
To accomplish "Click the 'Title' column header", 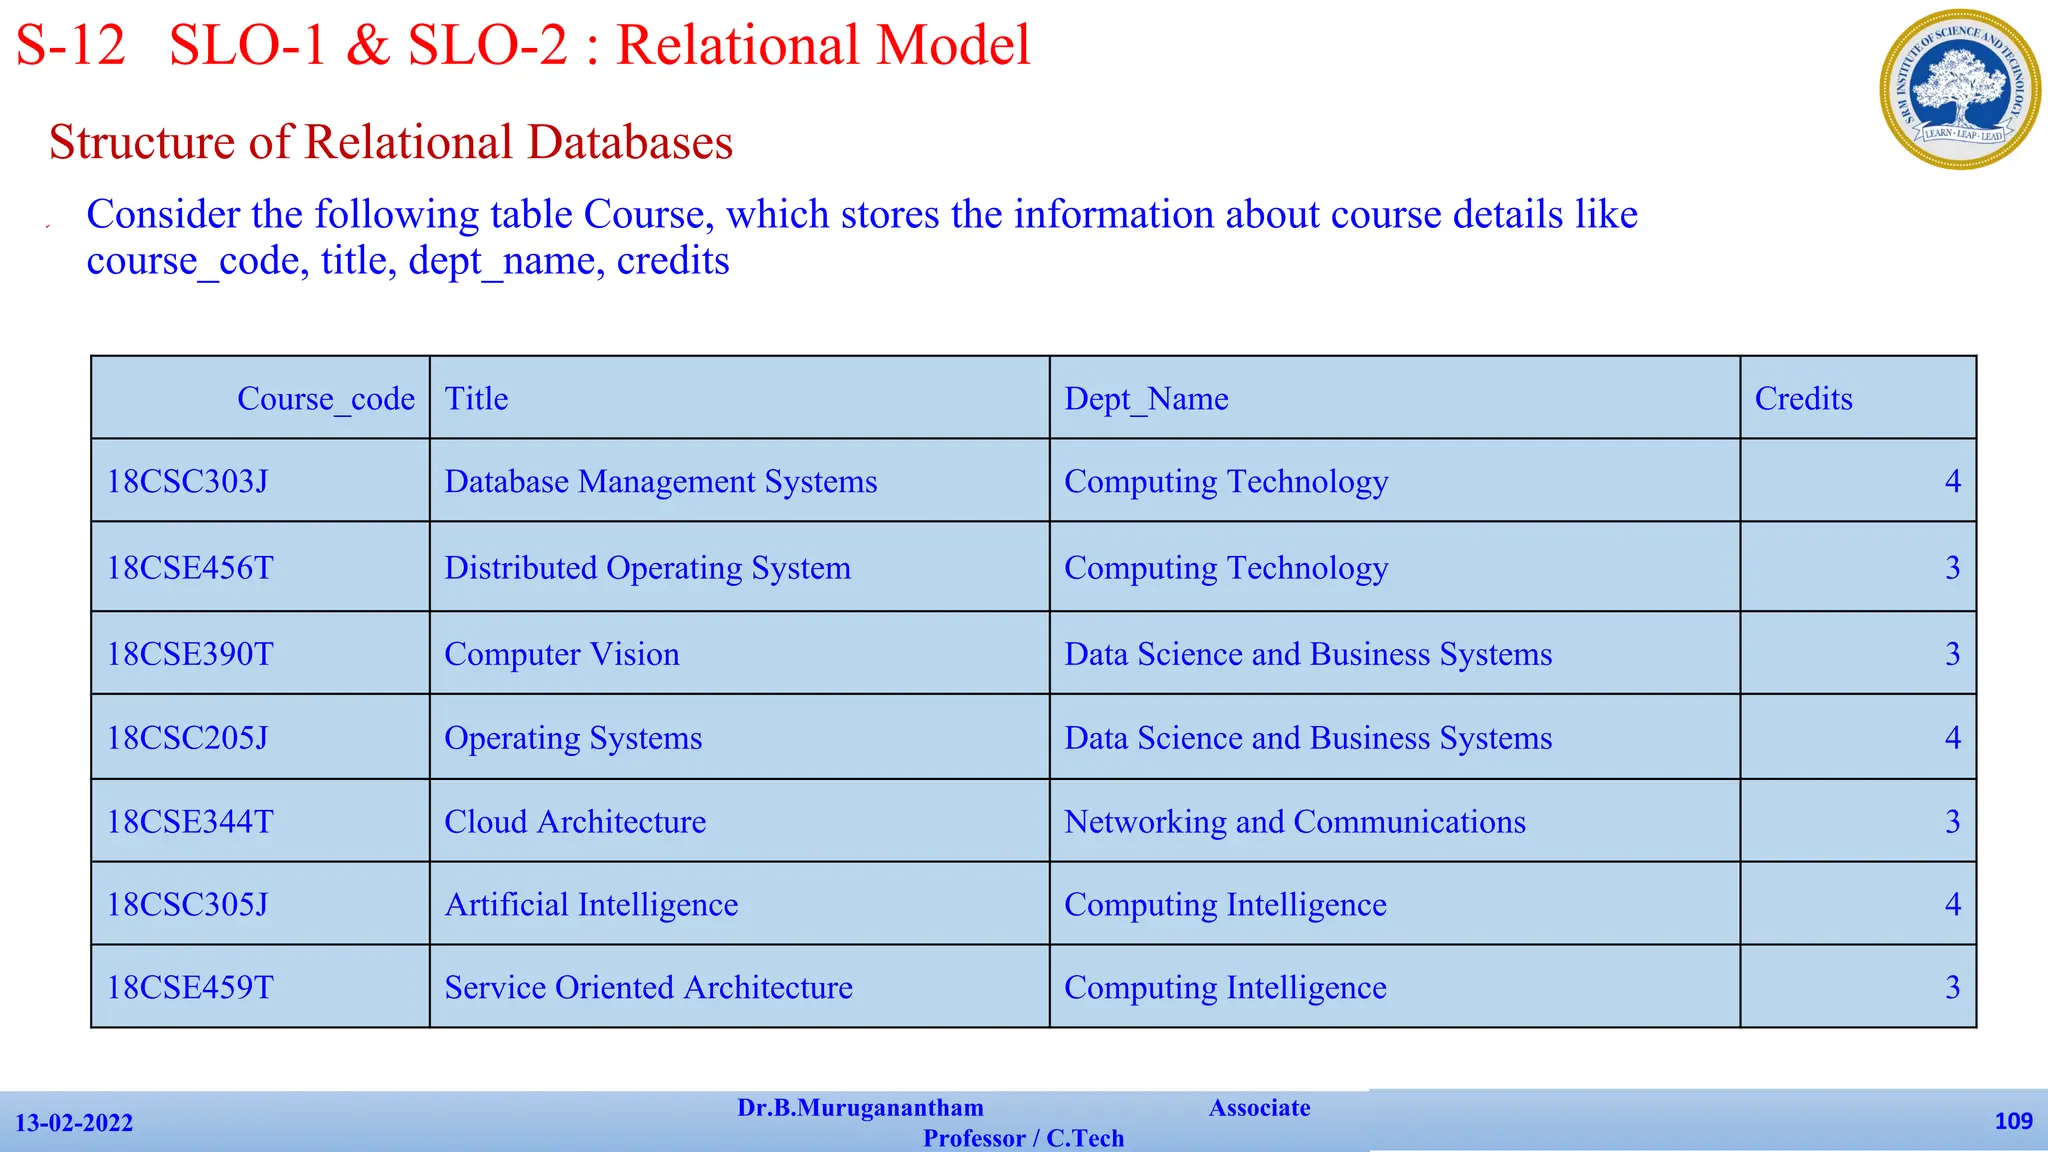I will pyautogui.click(x=740, y=397).
